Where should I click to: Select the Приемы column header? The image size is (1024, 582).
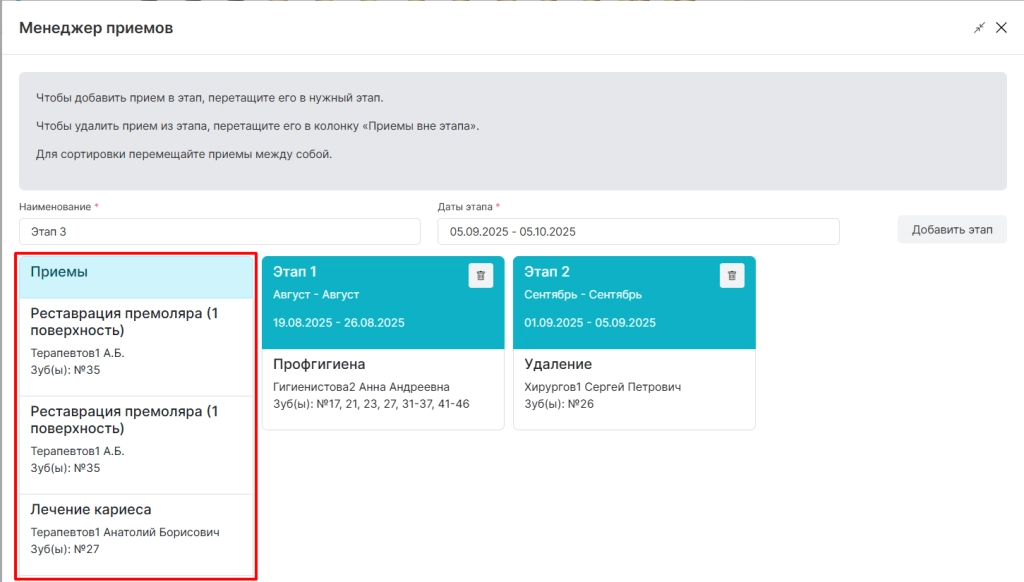(136, 277)
